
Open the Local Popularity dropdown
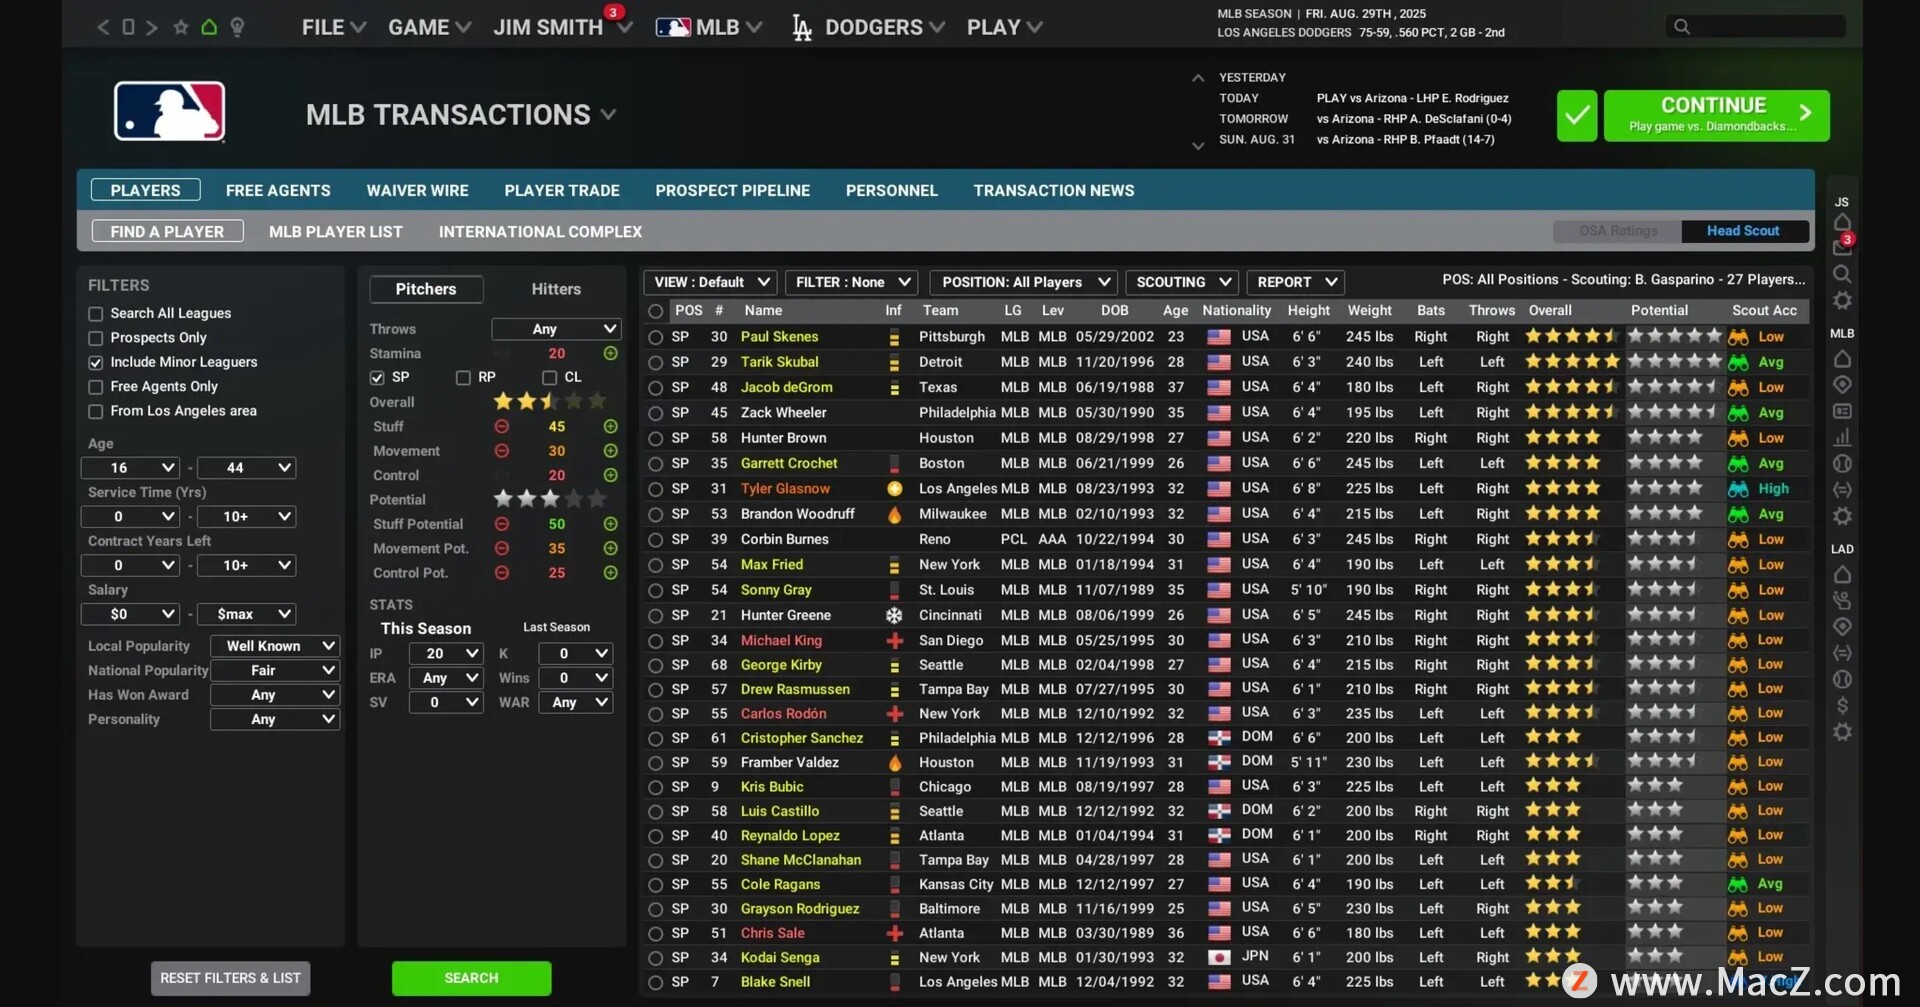[275, 646]
